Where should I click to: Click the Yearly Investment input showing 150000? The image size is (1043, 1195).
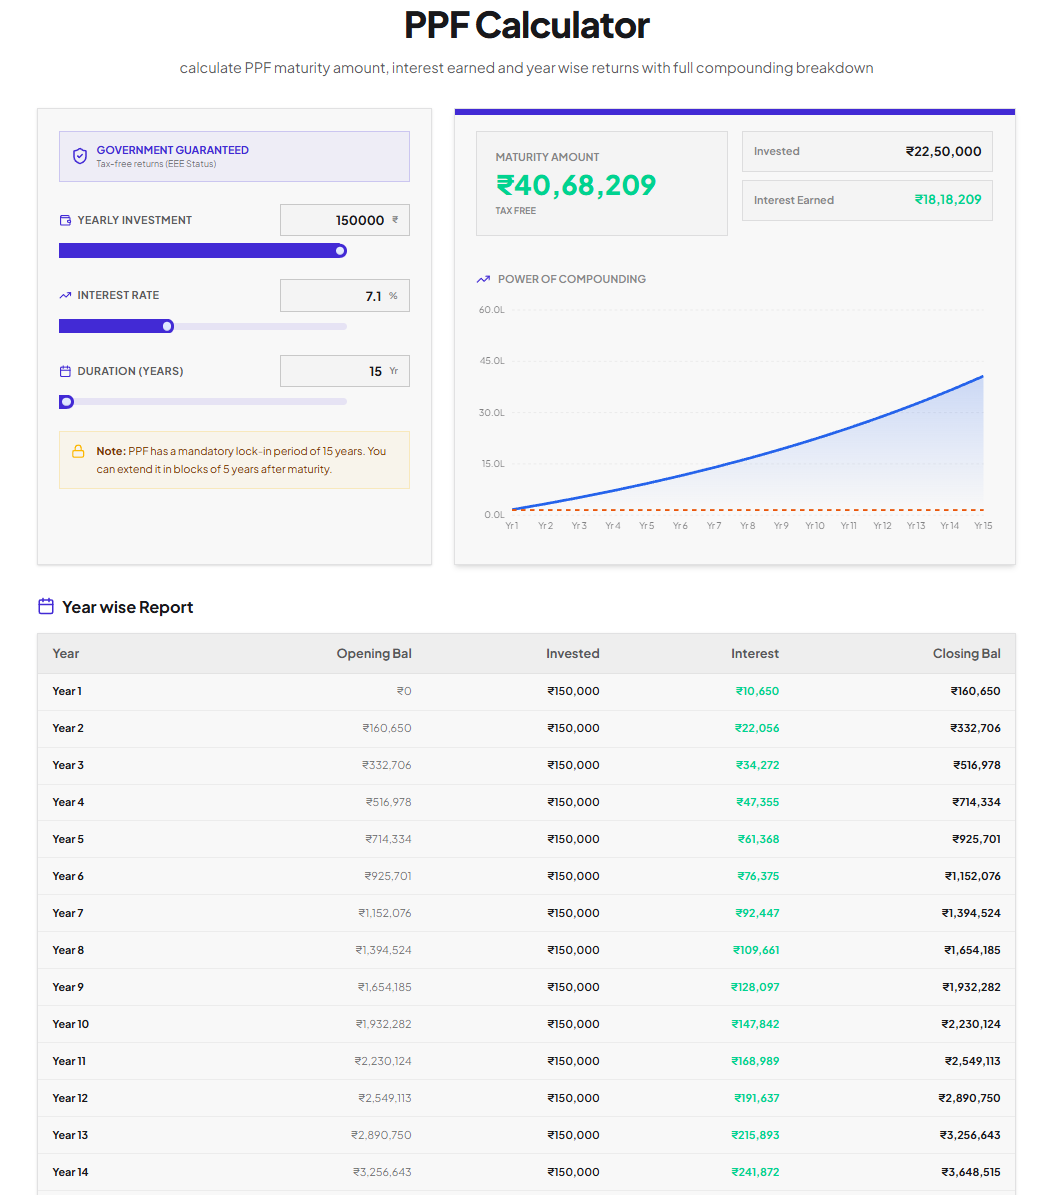click(344, 220)
